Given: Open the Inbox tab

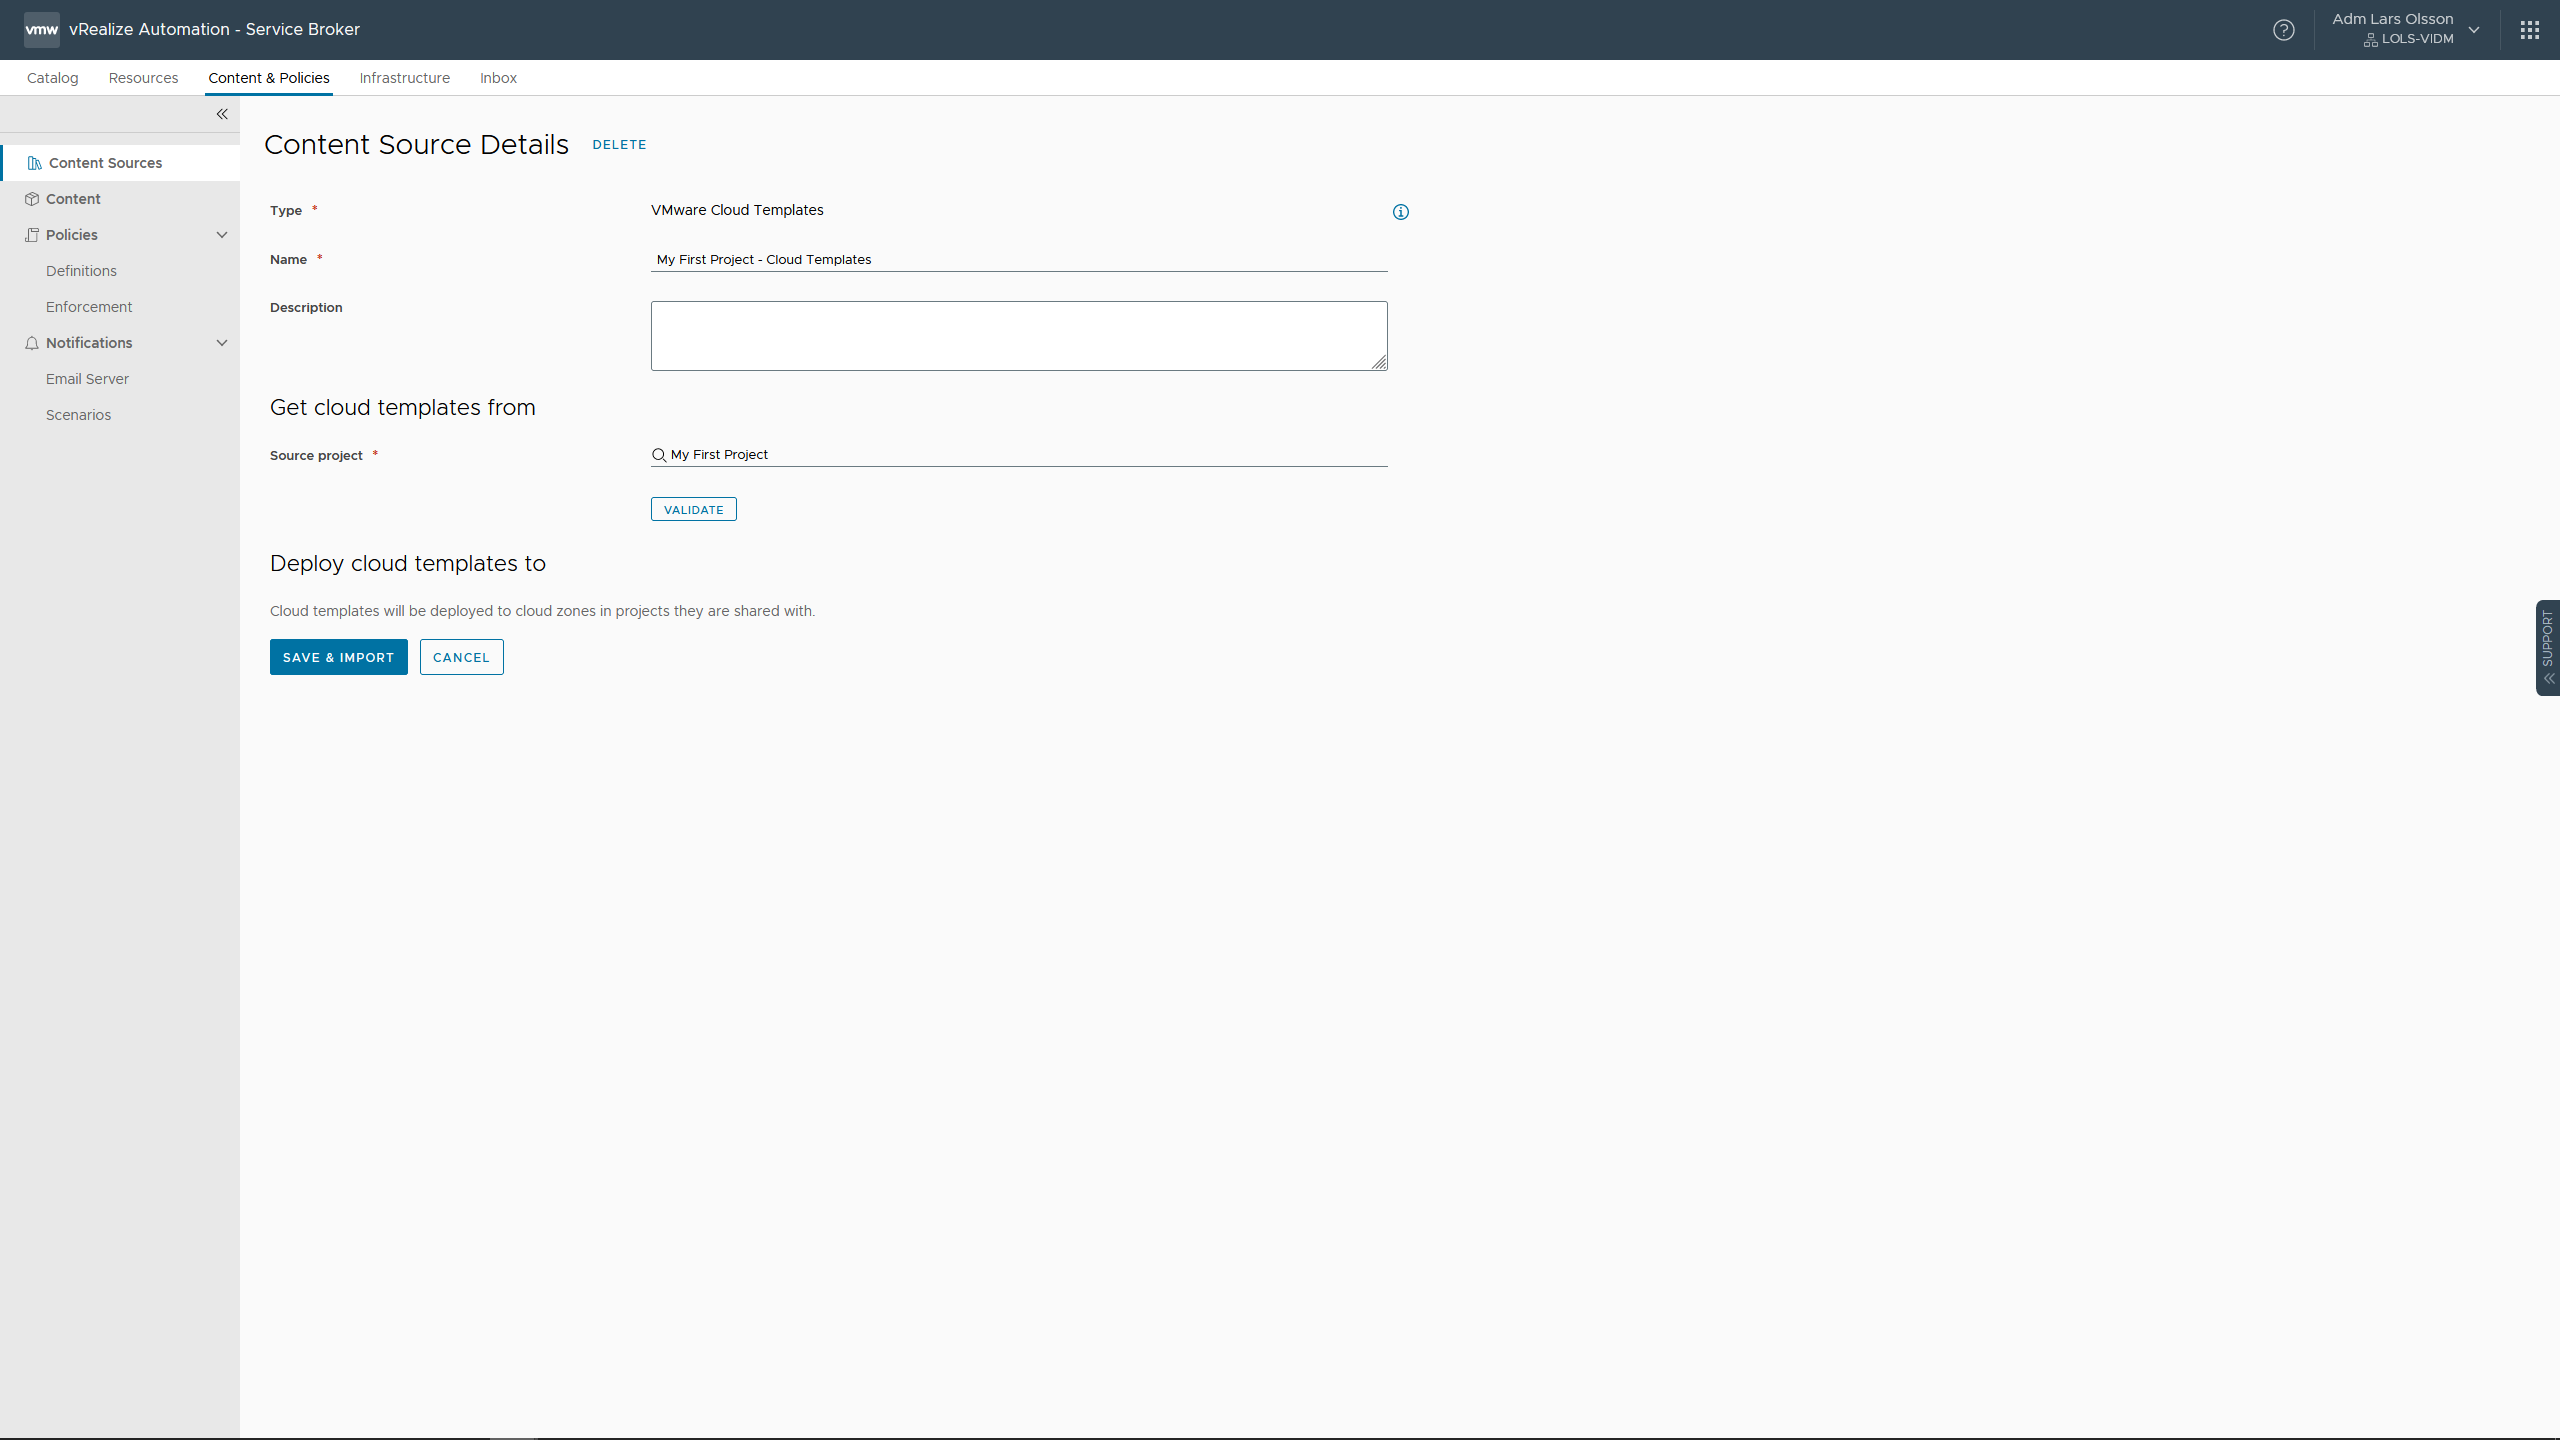Looking at the screenshot, I should 498,78.
